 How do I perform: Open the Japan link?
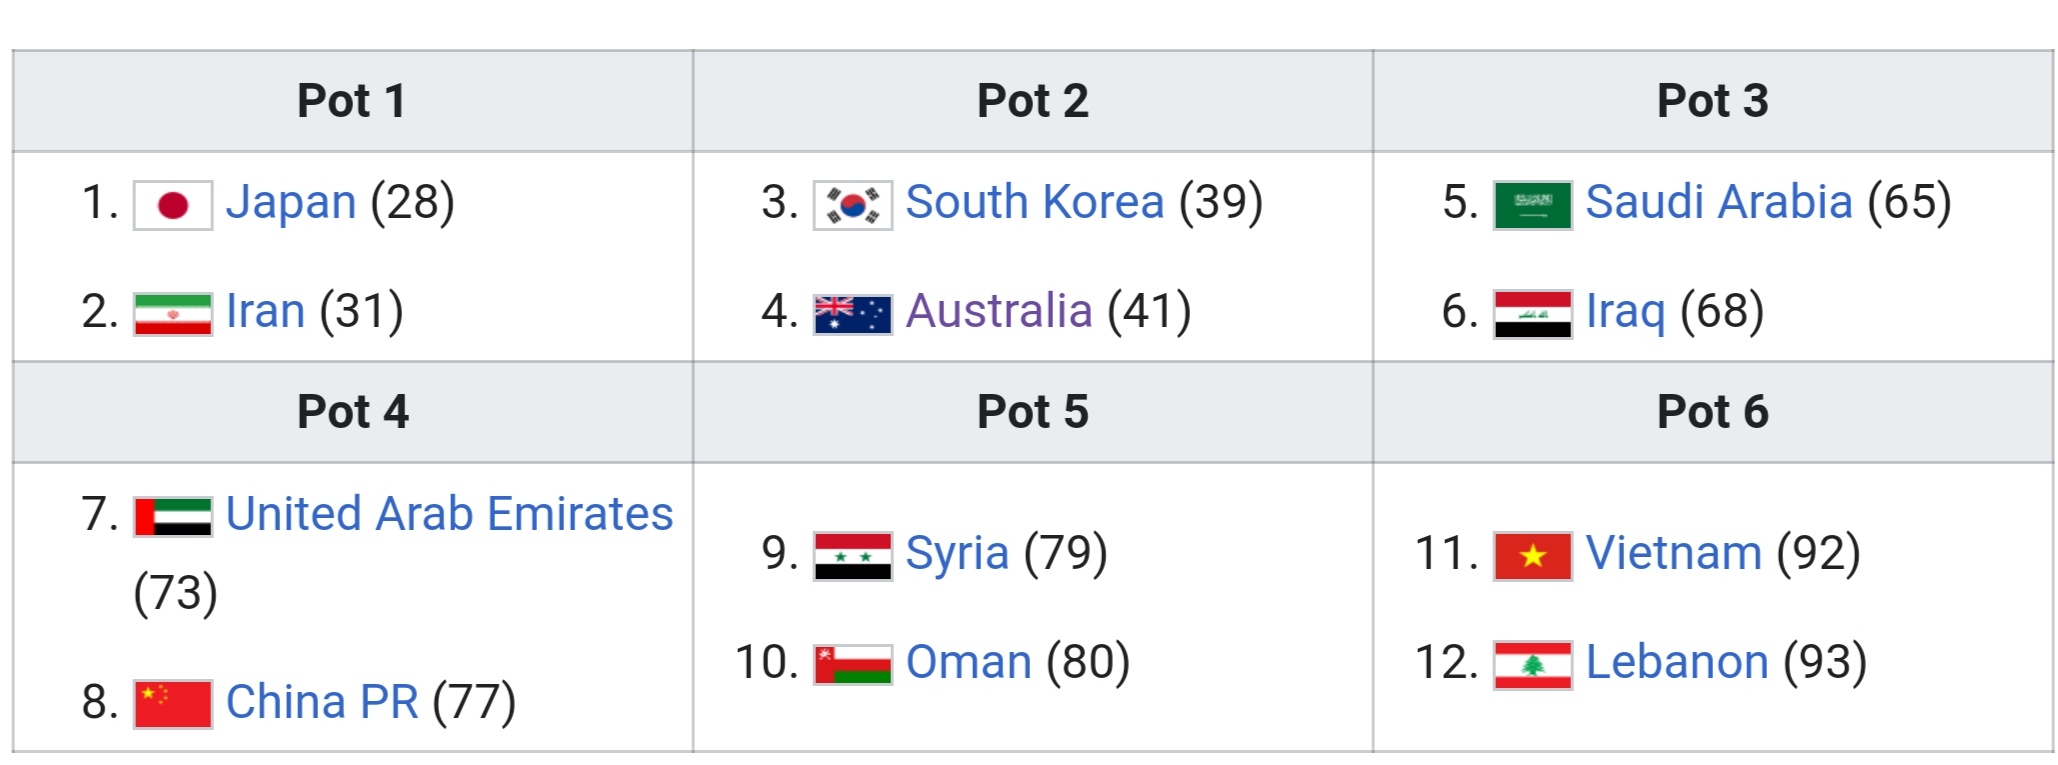291,202
